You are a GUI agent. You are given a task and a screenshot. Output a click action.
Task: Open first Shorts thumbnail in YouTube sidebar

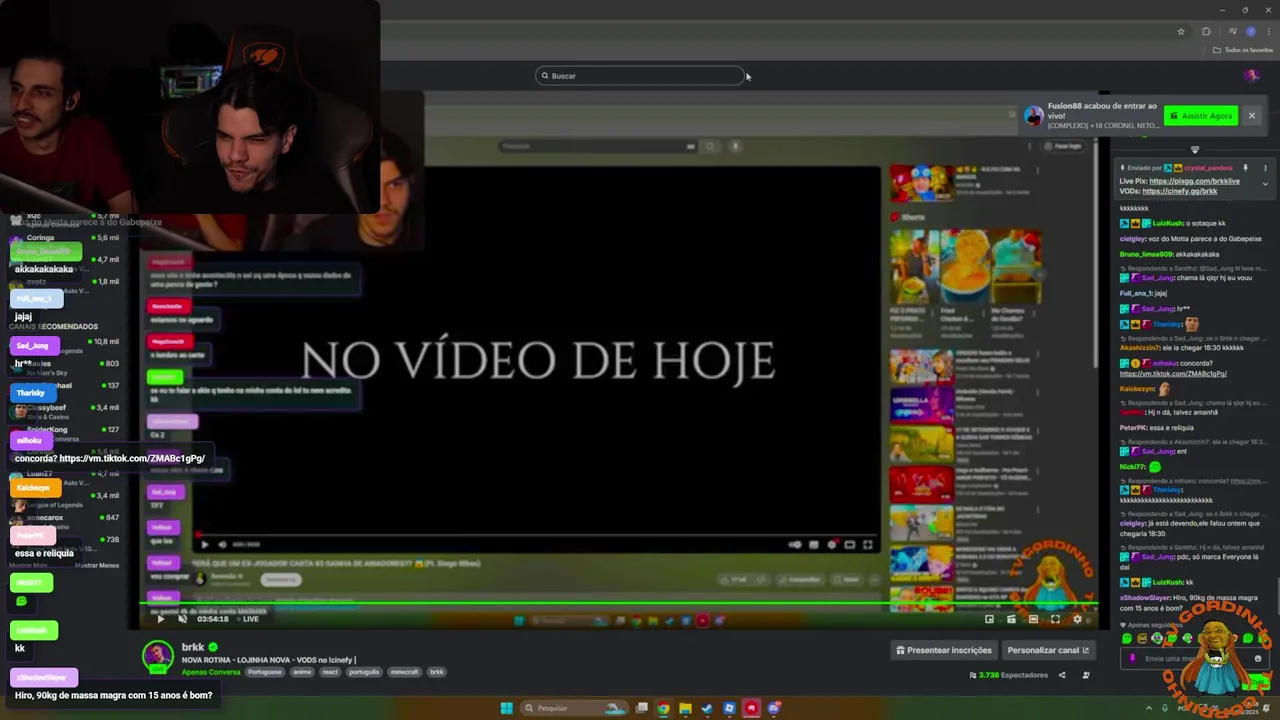click(914, 267)
